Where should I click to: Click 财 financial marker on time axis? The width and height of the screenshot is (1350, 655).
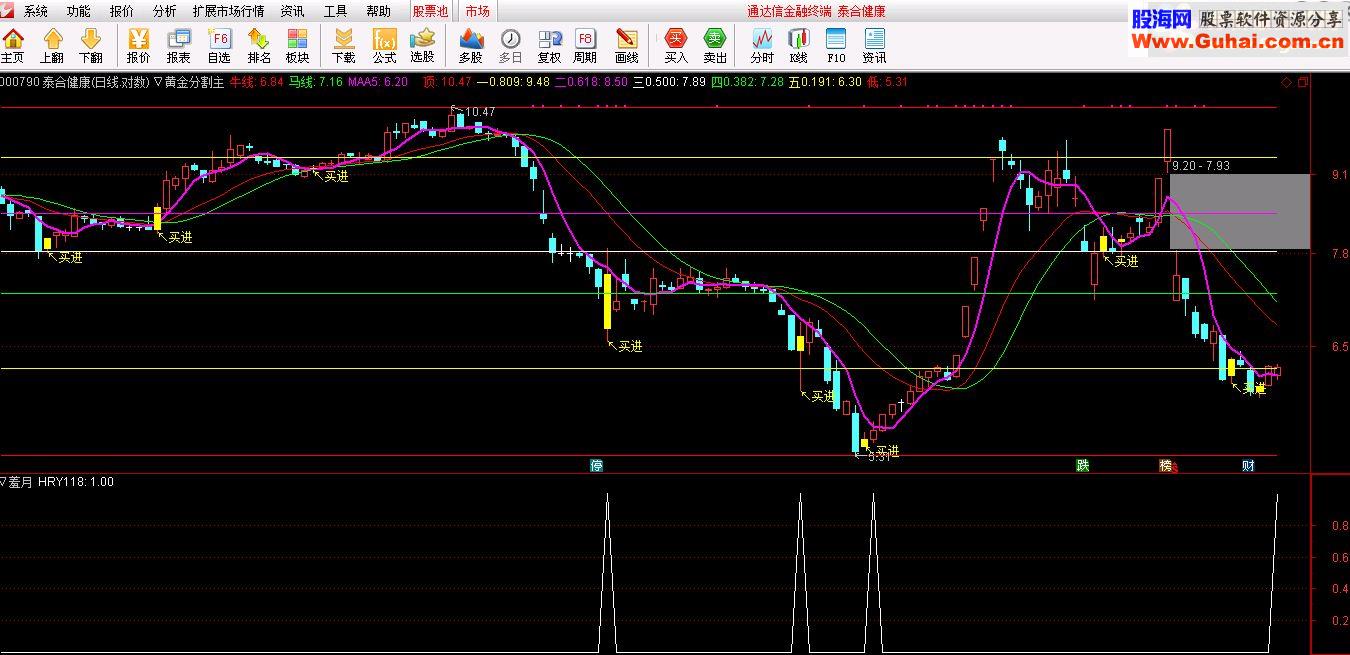pos(1248,466)
